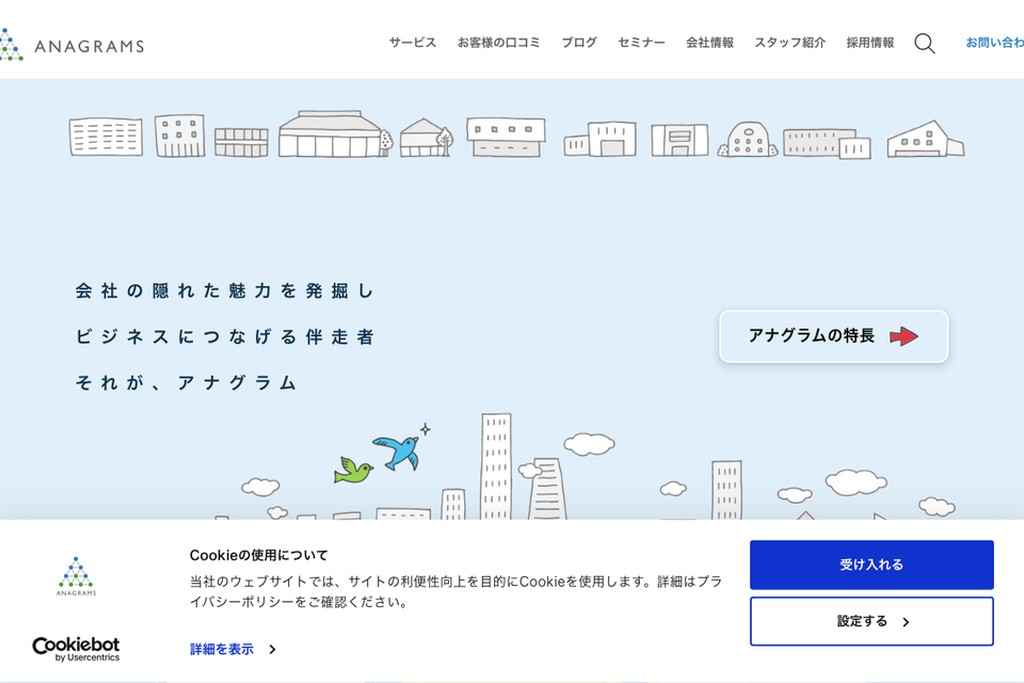Click the 採用情報 navigation entry
1024x683 pixels.
(868, 43)
